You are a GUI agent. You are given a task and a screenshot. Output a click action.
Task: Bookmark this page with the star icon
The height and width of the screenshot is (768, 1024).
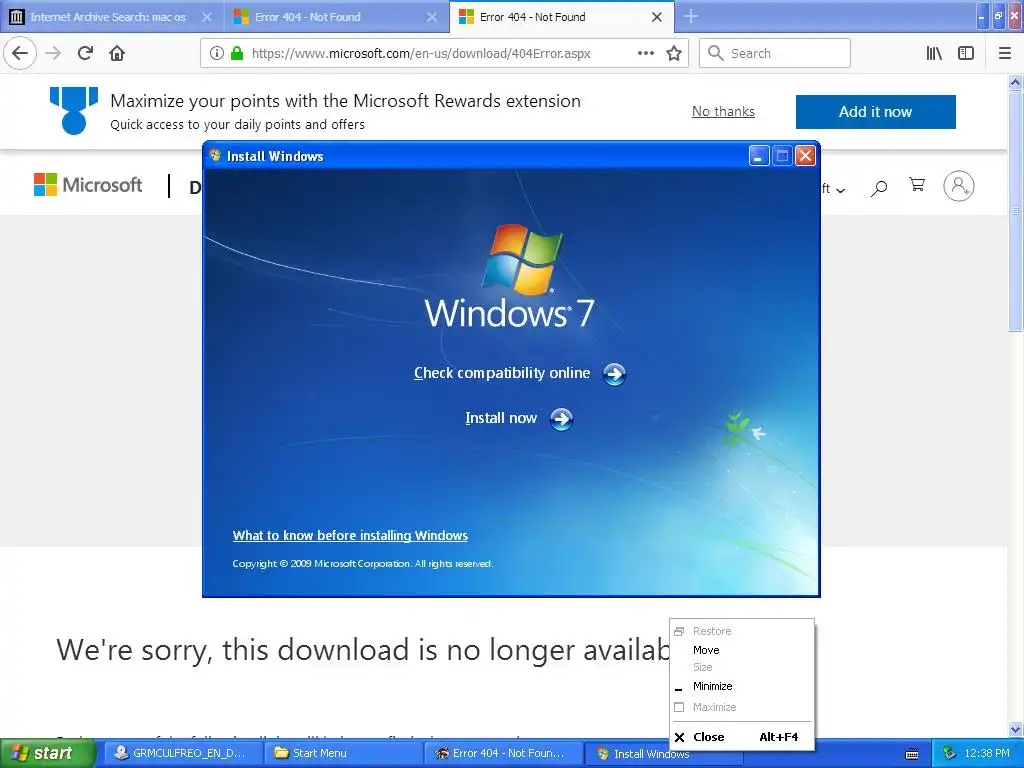coord(674,53)
